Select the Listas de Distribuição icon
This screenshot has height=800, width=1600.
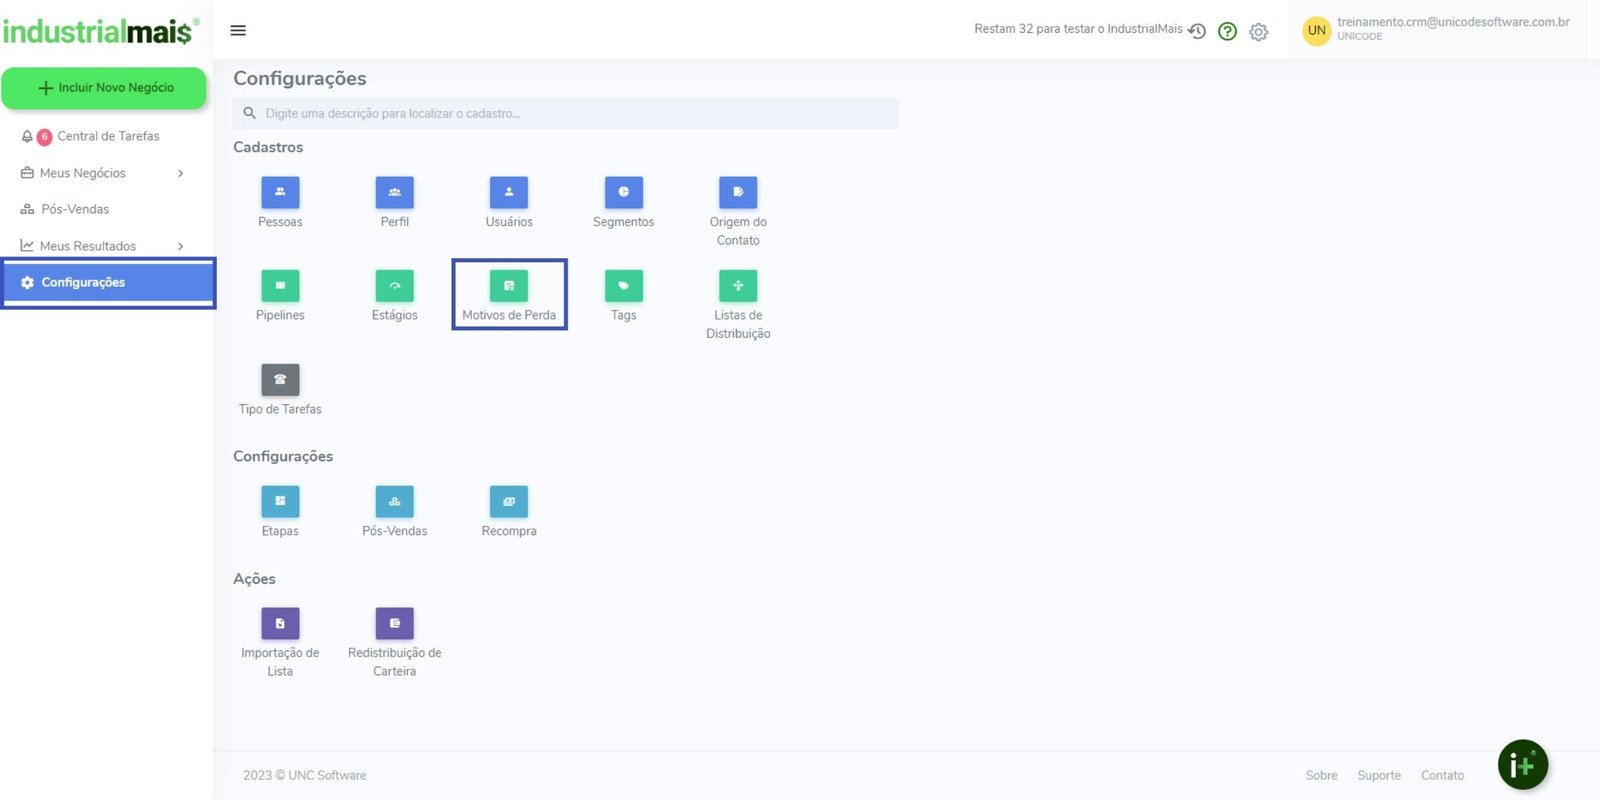tap(738, 286)
